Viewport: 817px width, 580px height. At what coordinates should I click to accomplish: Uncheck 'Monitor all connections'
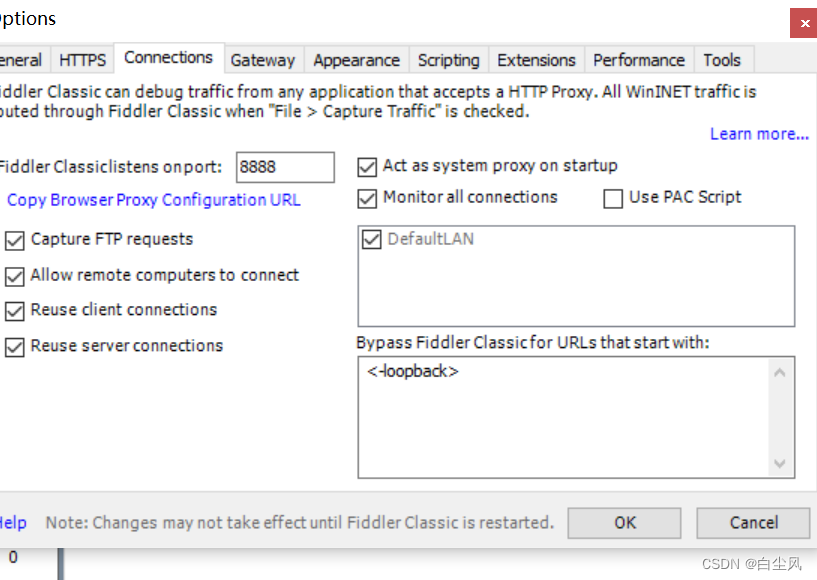click(x=367, y=198)
